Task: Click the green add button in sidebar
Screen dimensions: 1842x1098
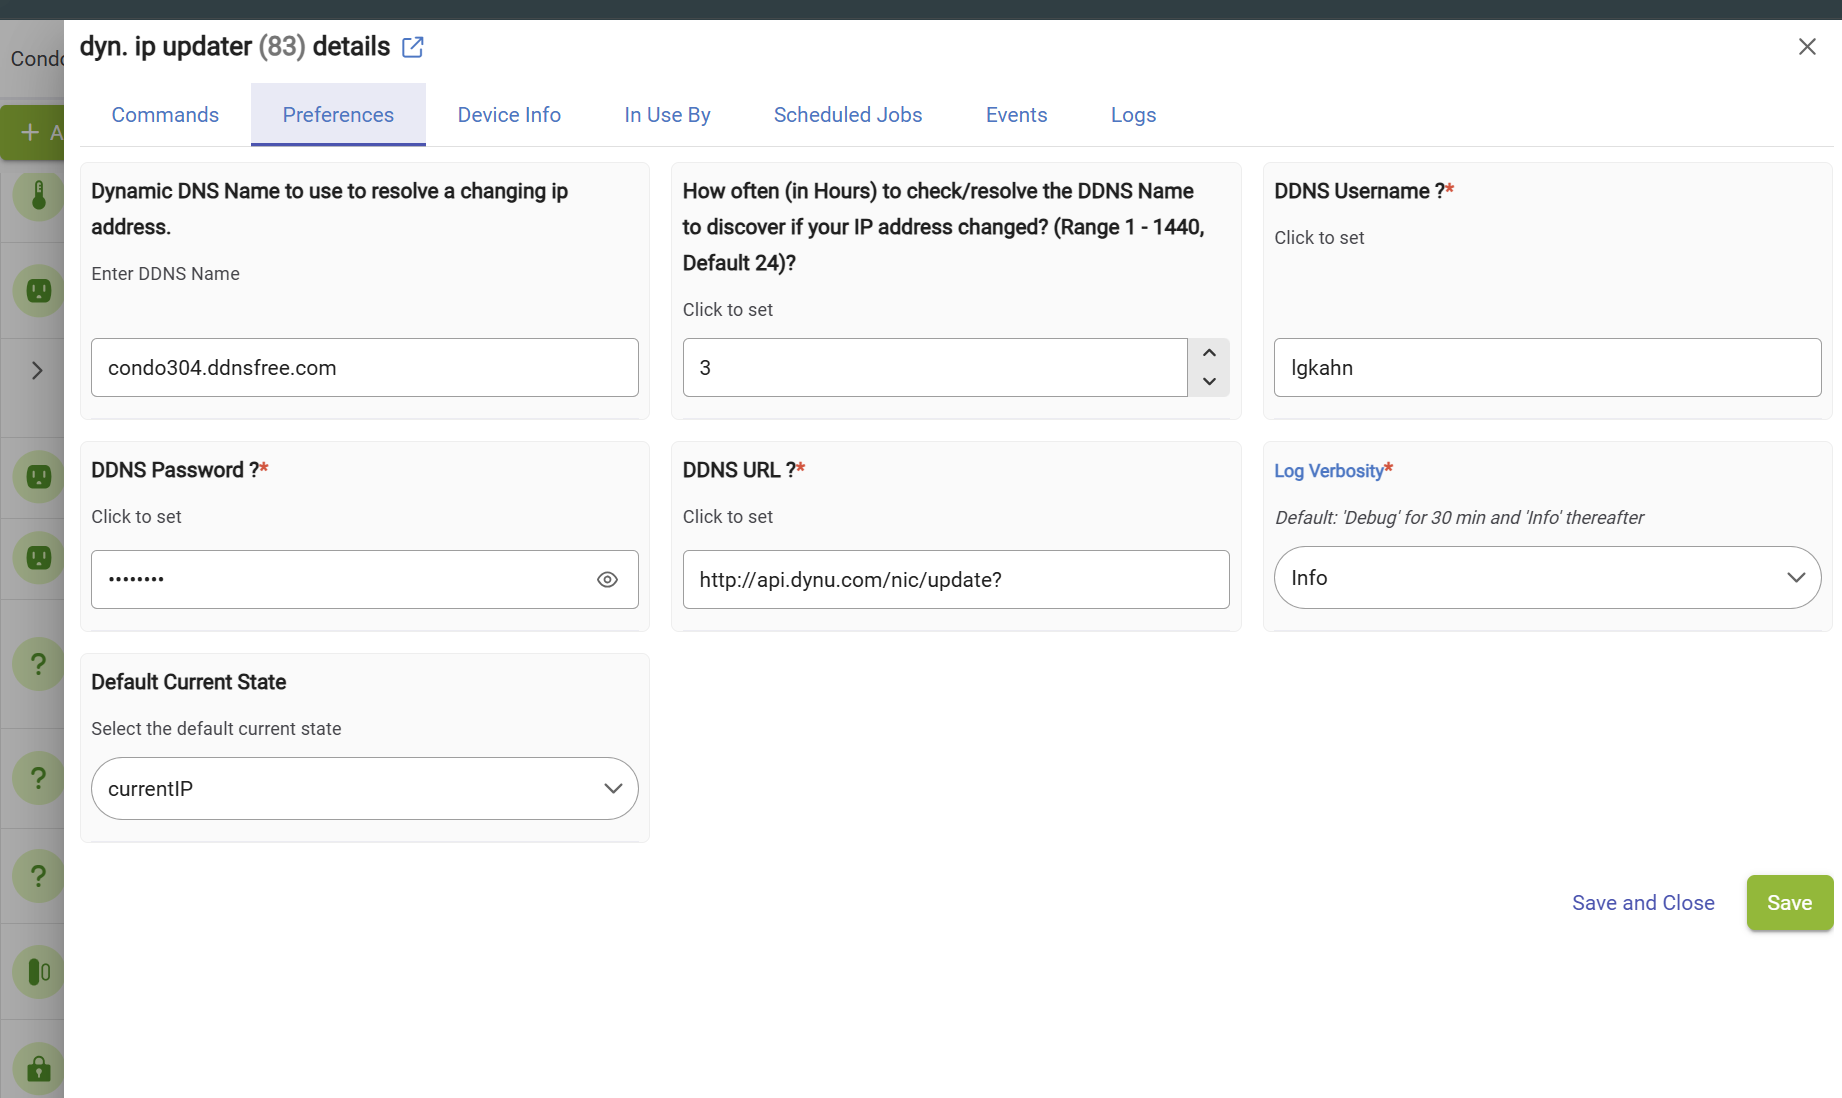Action: (32, 132)
